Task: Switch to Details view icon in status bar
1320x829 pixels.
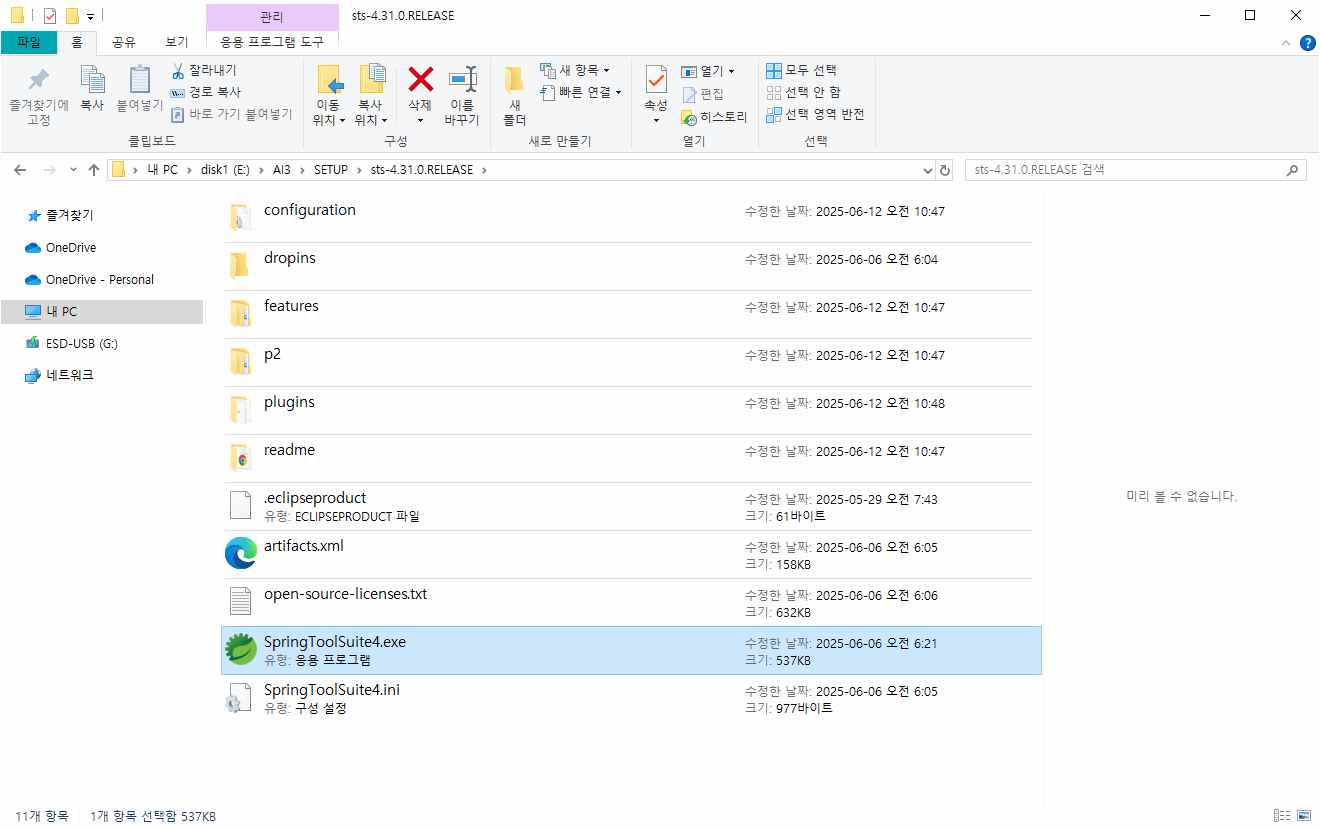Action: tap(1281, 816)
